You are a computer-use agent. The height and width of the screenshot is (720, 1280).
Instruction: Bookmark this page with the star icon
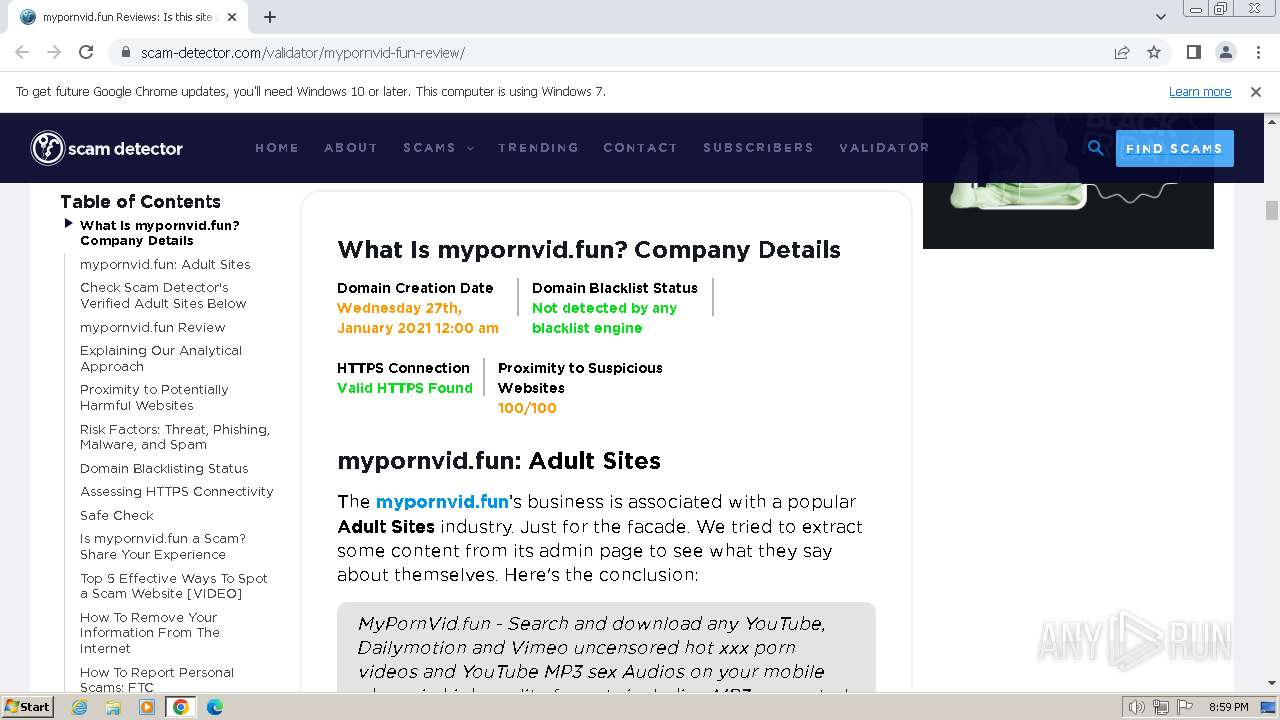1154,52
